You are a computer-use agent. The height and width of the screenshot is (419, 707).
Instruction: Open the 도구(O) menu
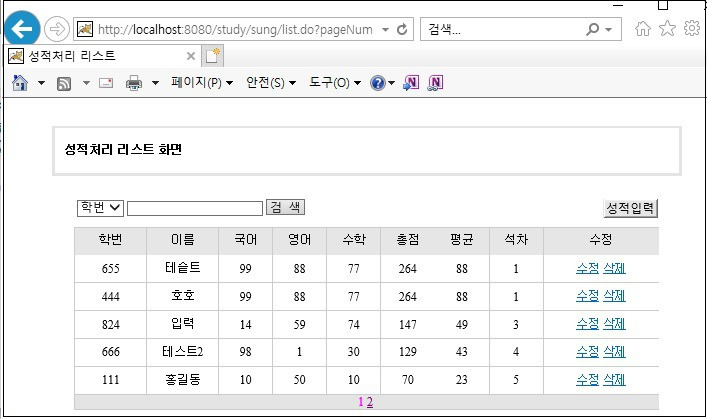[335, 83]
